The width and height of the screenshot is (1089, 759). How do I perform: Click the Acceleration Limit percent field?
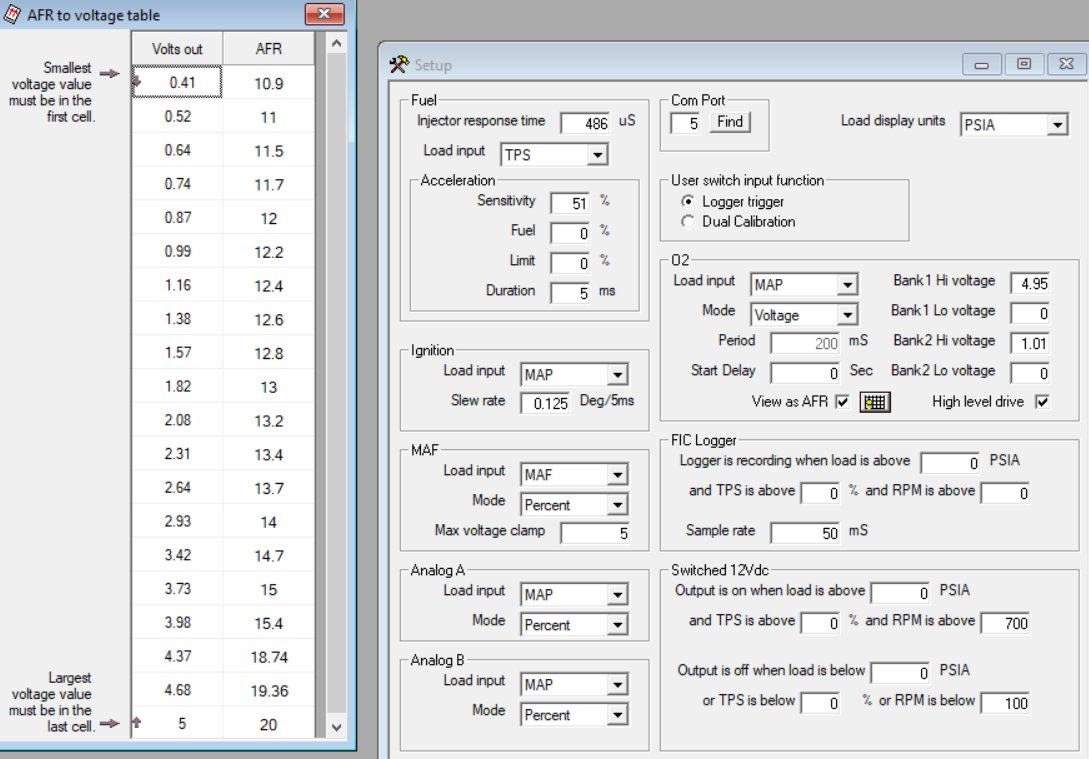570,263
